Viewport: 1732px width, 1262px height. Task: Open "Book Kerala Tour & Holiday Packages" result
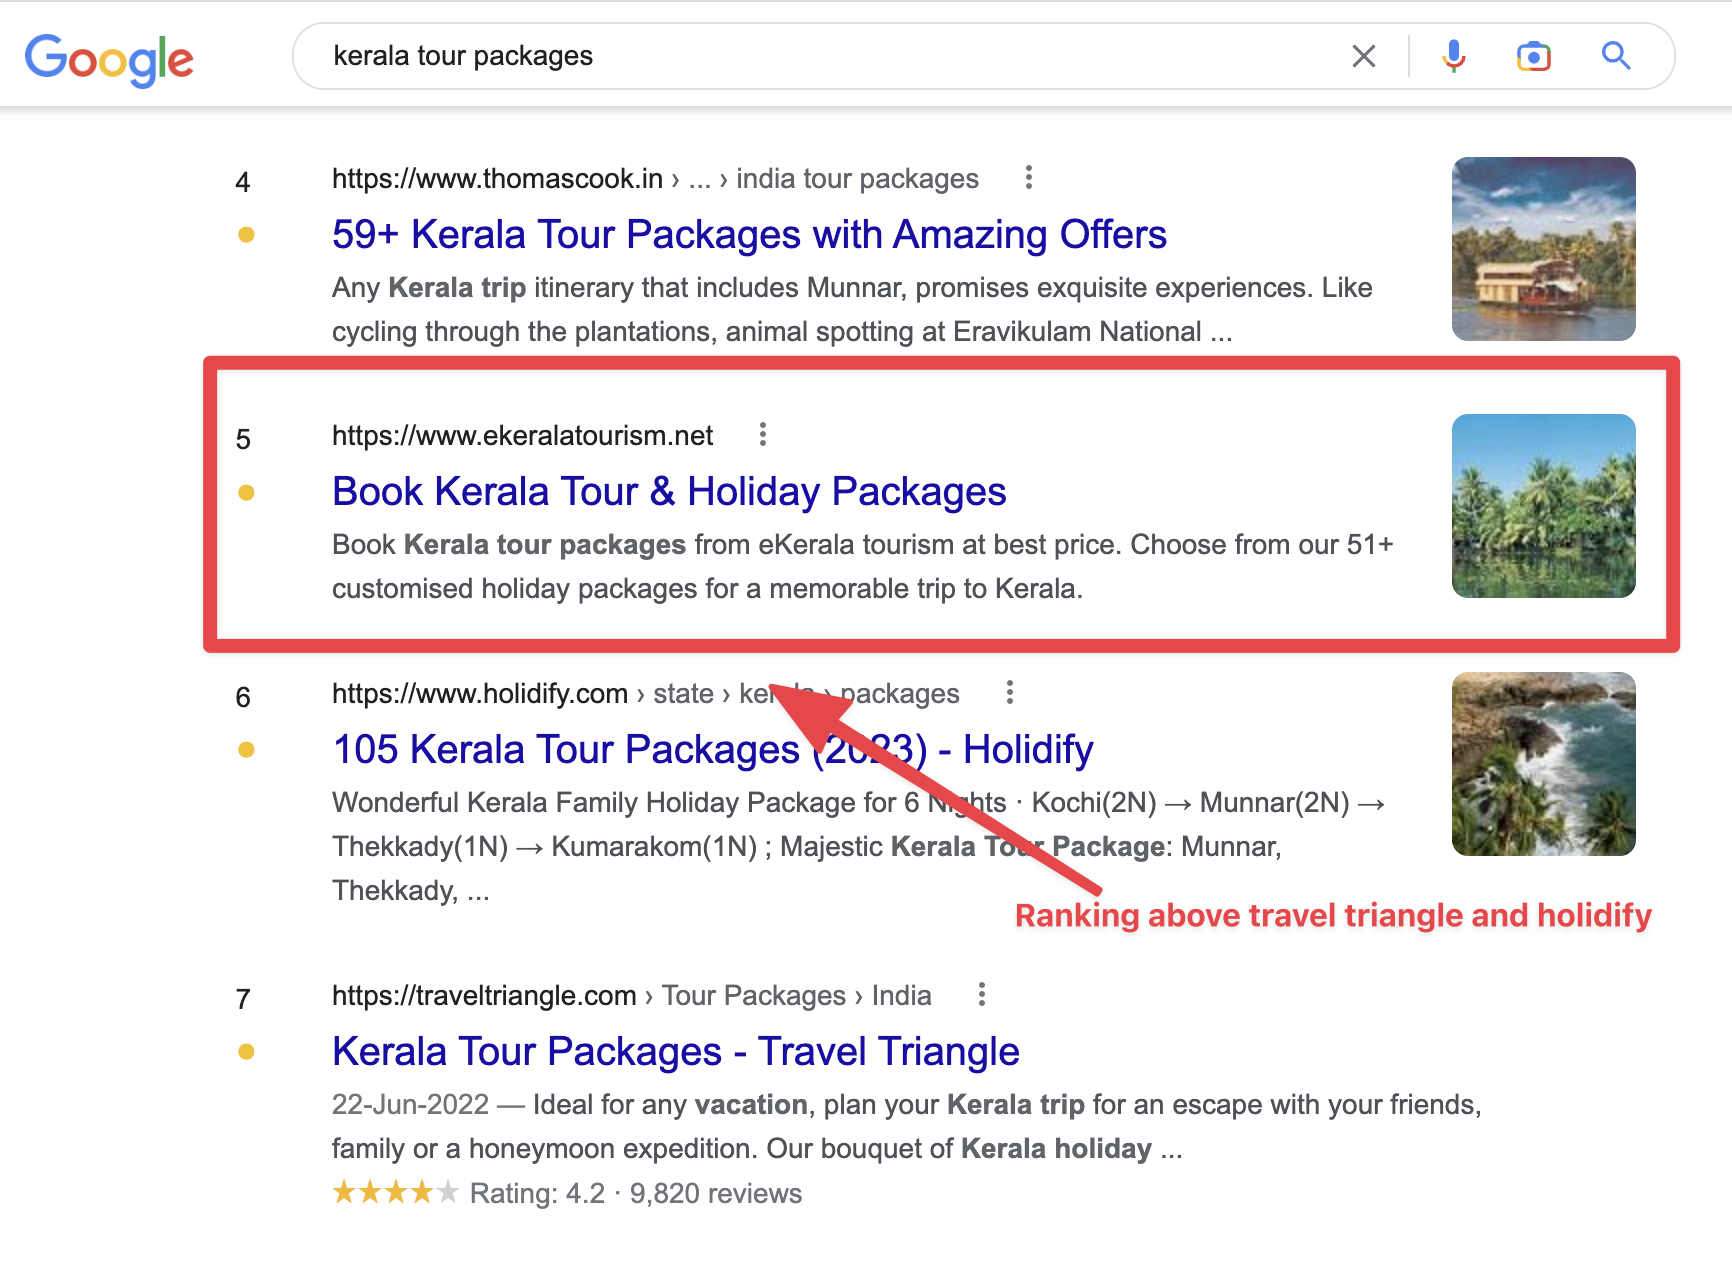pyautogui.click(x=669, y=492)
